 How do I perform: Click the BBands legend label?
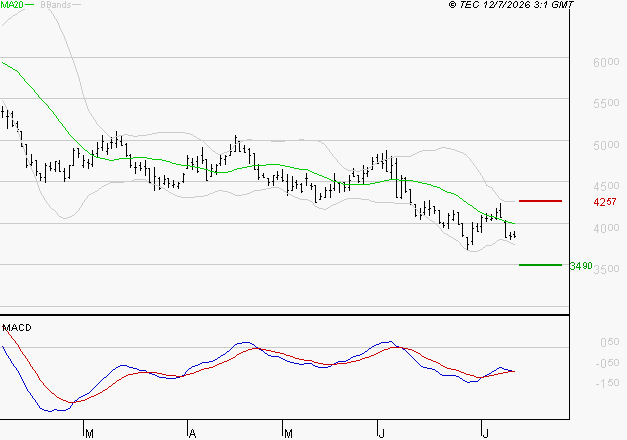pos(55,5)
